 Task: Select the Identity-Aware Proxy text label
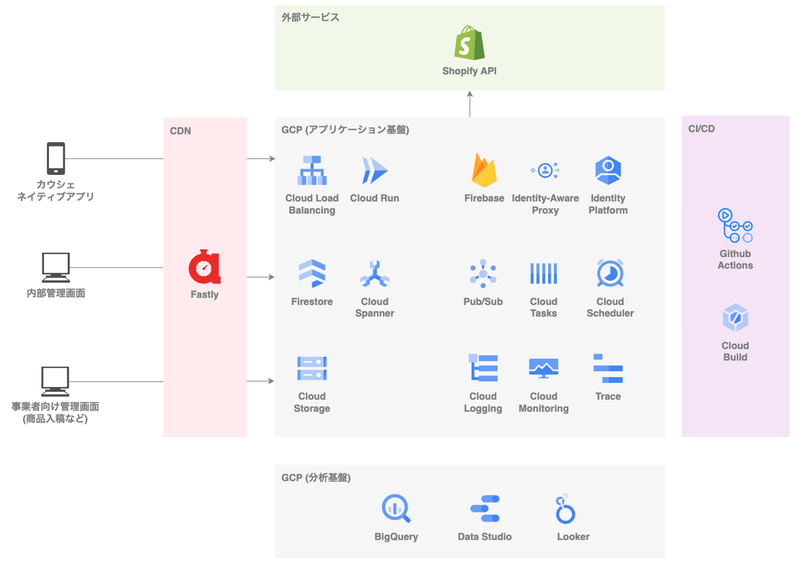(545, 204)
